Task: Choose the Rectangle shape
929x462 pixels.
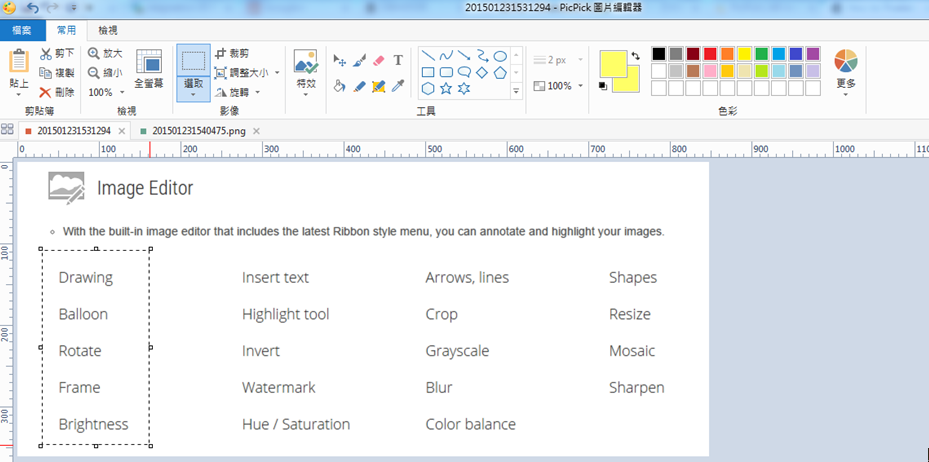Action: [x=428, y=72]
